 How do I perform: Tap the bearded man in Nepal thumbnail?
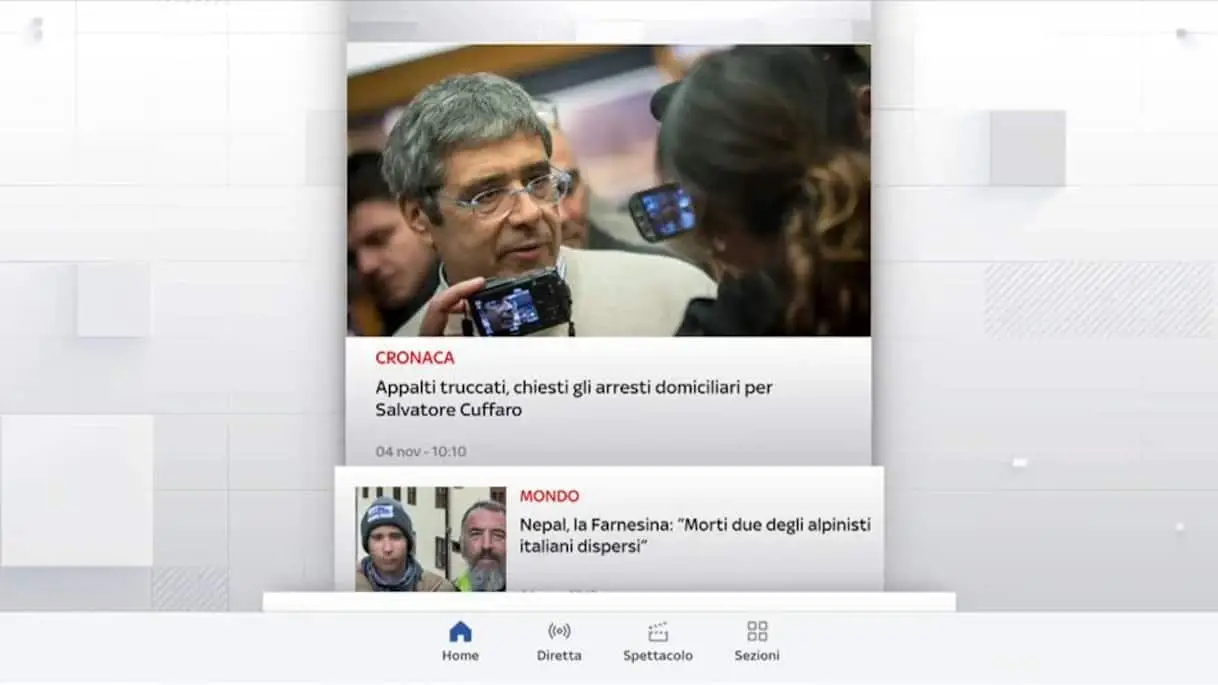pyautogui.click(x=482, y=545)
